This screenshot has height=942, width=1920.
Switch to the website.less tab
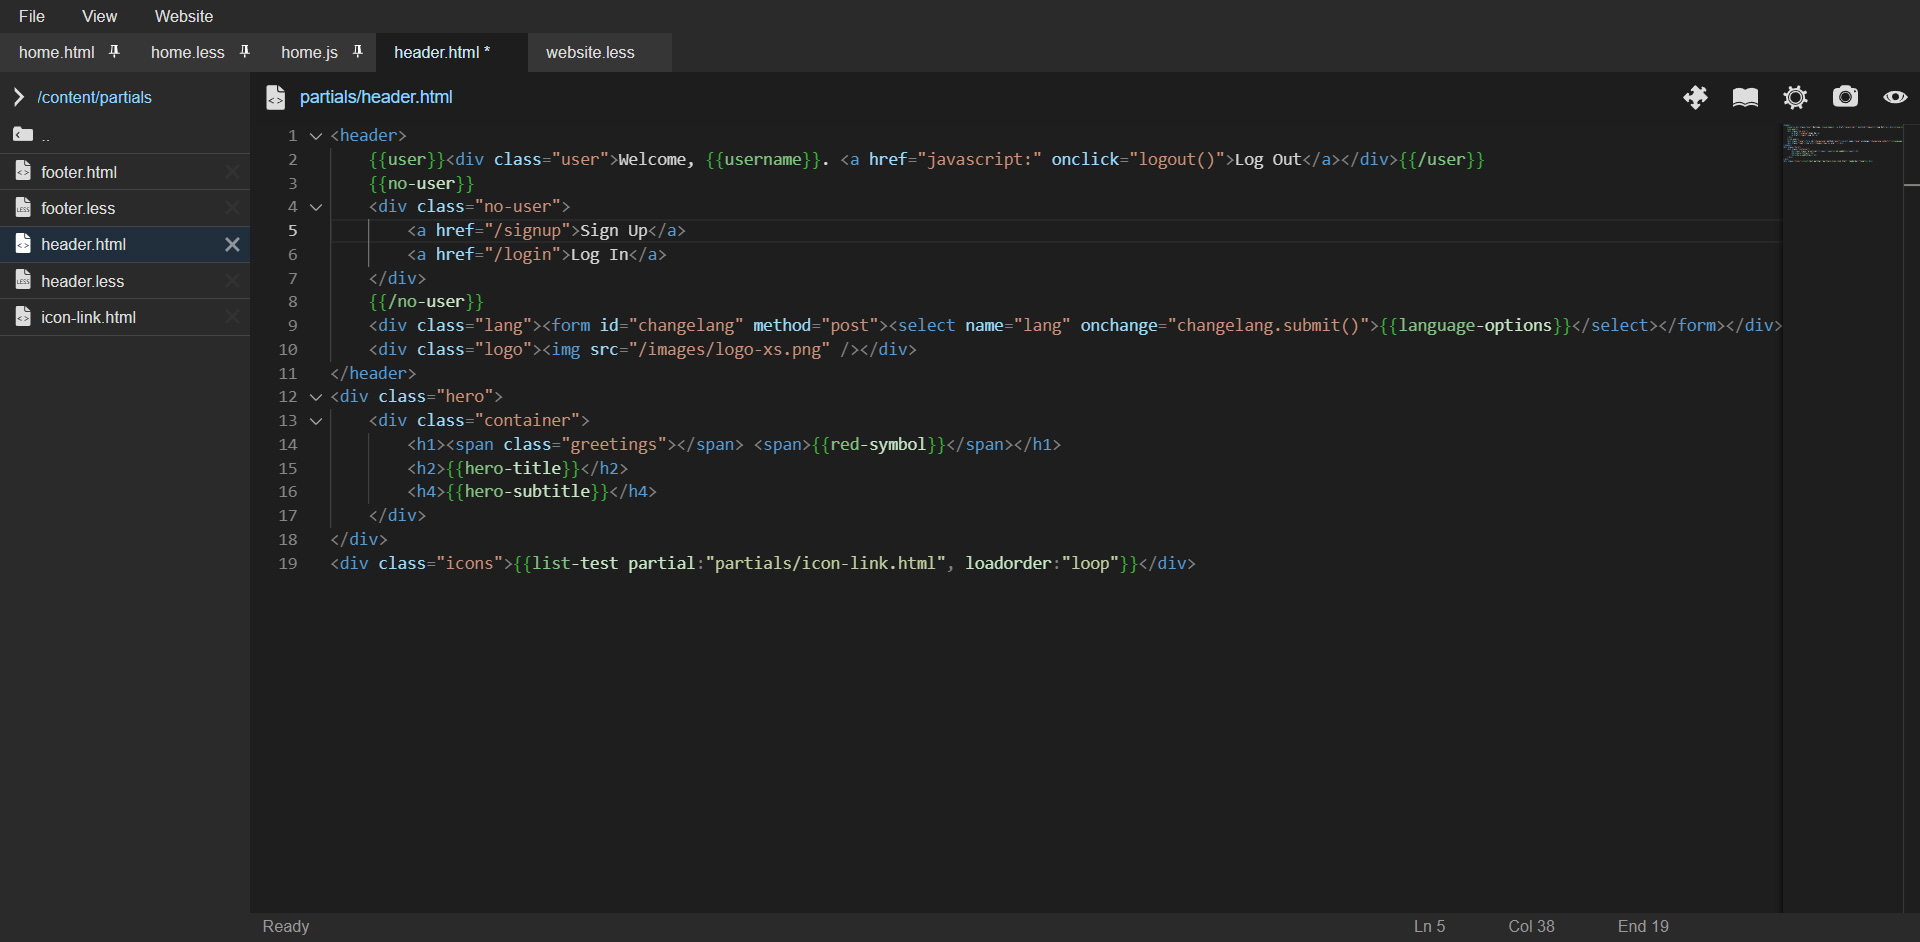pyautogui.click(x=590, y=52)
